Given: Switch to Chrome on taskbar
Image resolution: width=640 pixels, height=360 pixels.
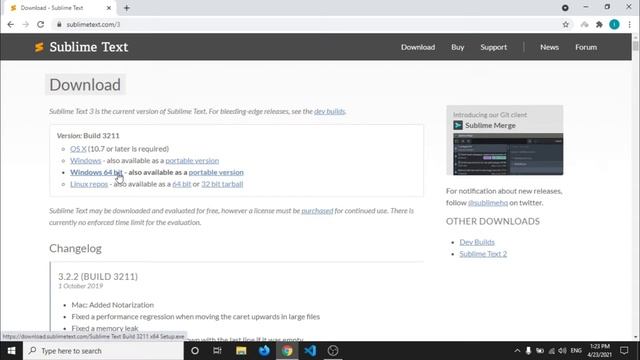Looking at the screenshot, I should pyautogui.click(x=287, y=351).
